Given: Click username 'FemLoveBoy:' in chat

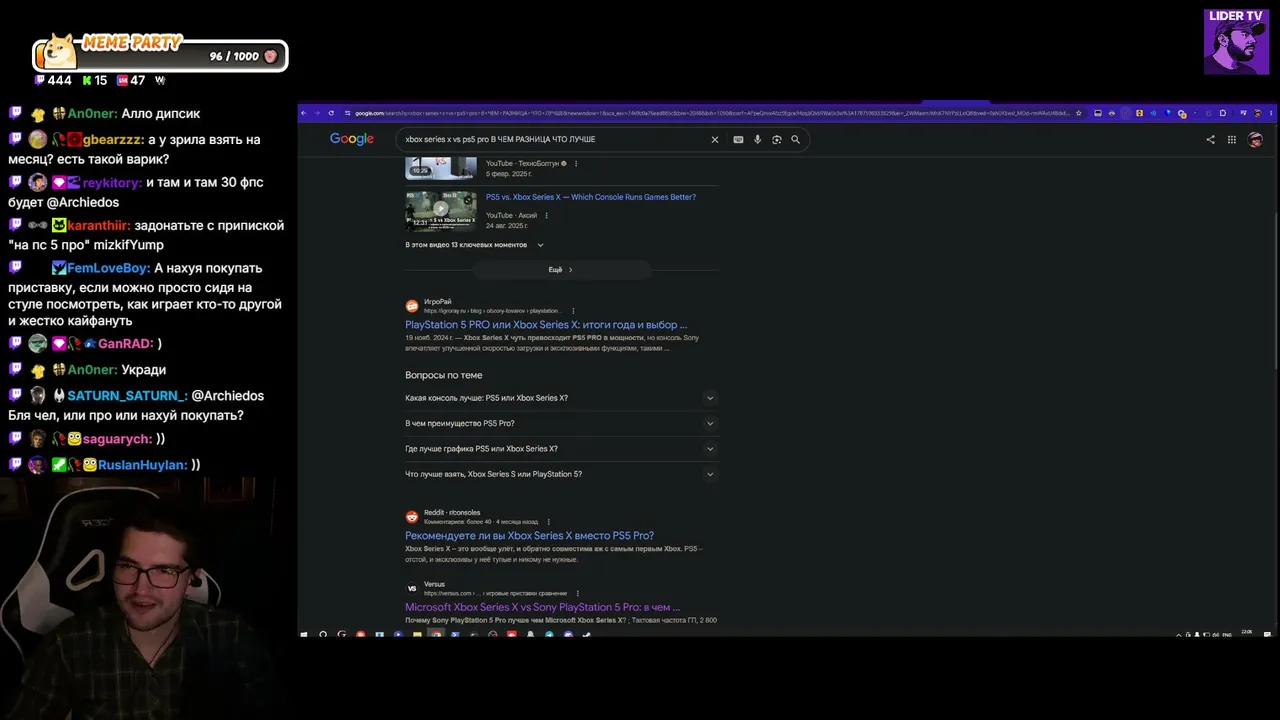Looking at the screenshot, I should 109,269.
